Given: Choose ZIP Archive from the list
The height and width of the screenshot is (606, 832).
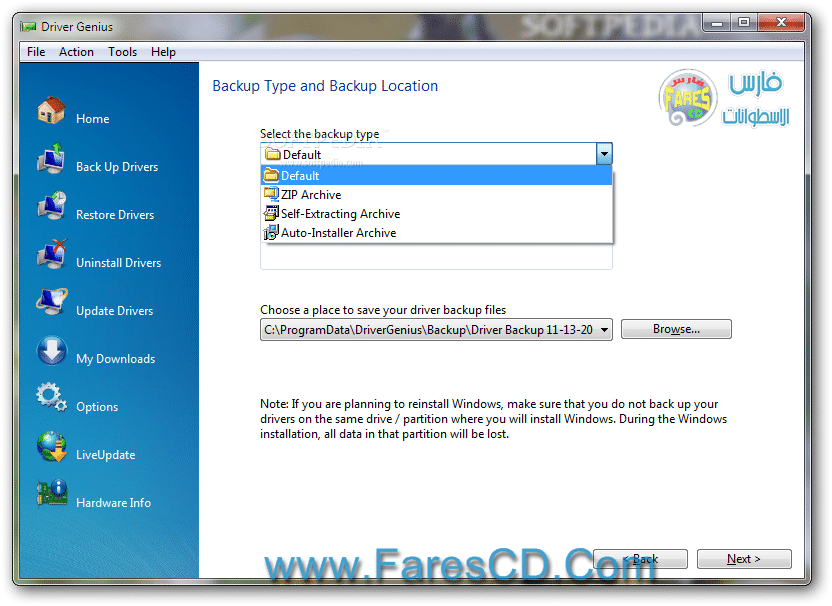Looking at the screenshot, I should click(x=436, y=195).
